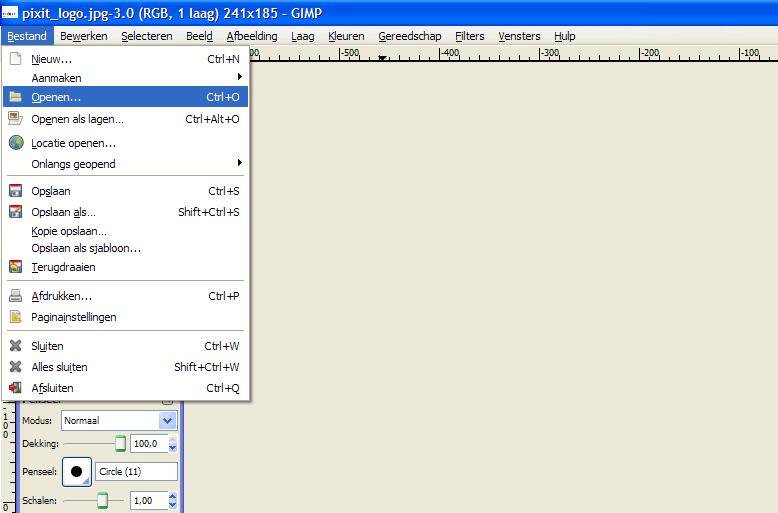778x513 pixels.
Task: Click the Ctrl+N shortcut text
Action: 223,59
